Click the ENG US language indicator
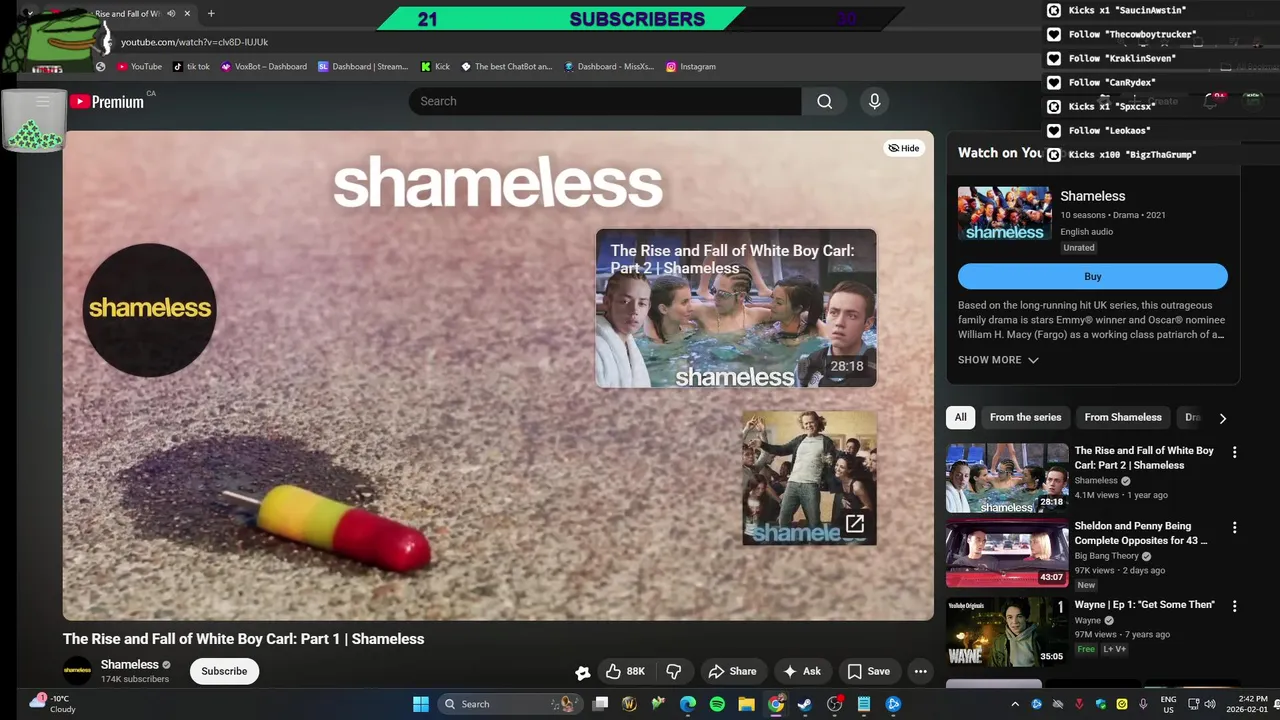The width and height of the screenshot is (1280, 720). tap(1168, 704)
